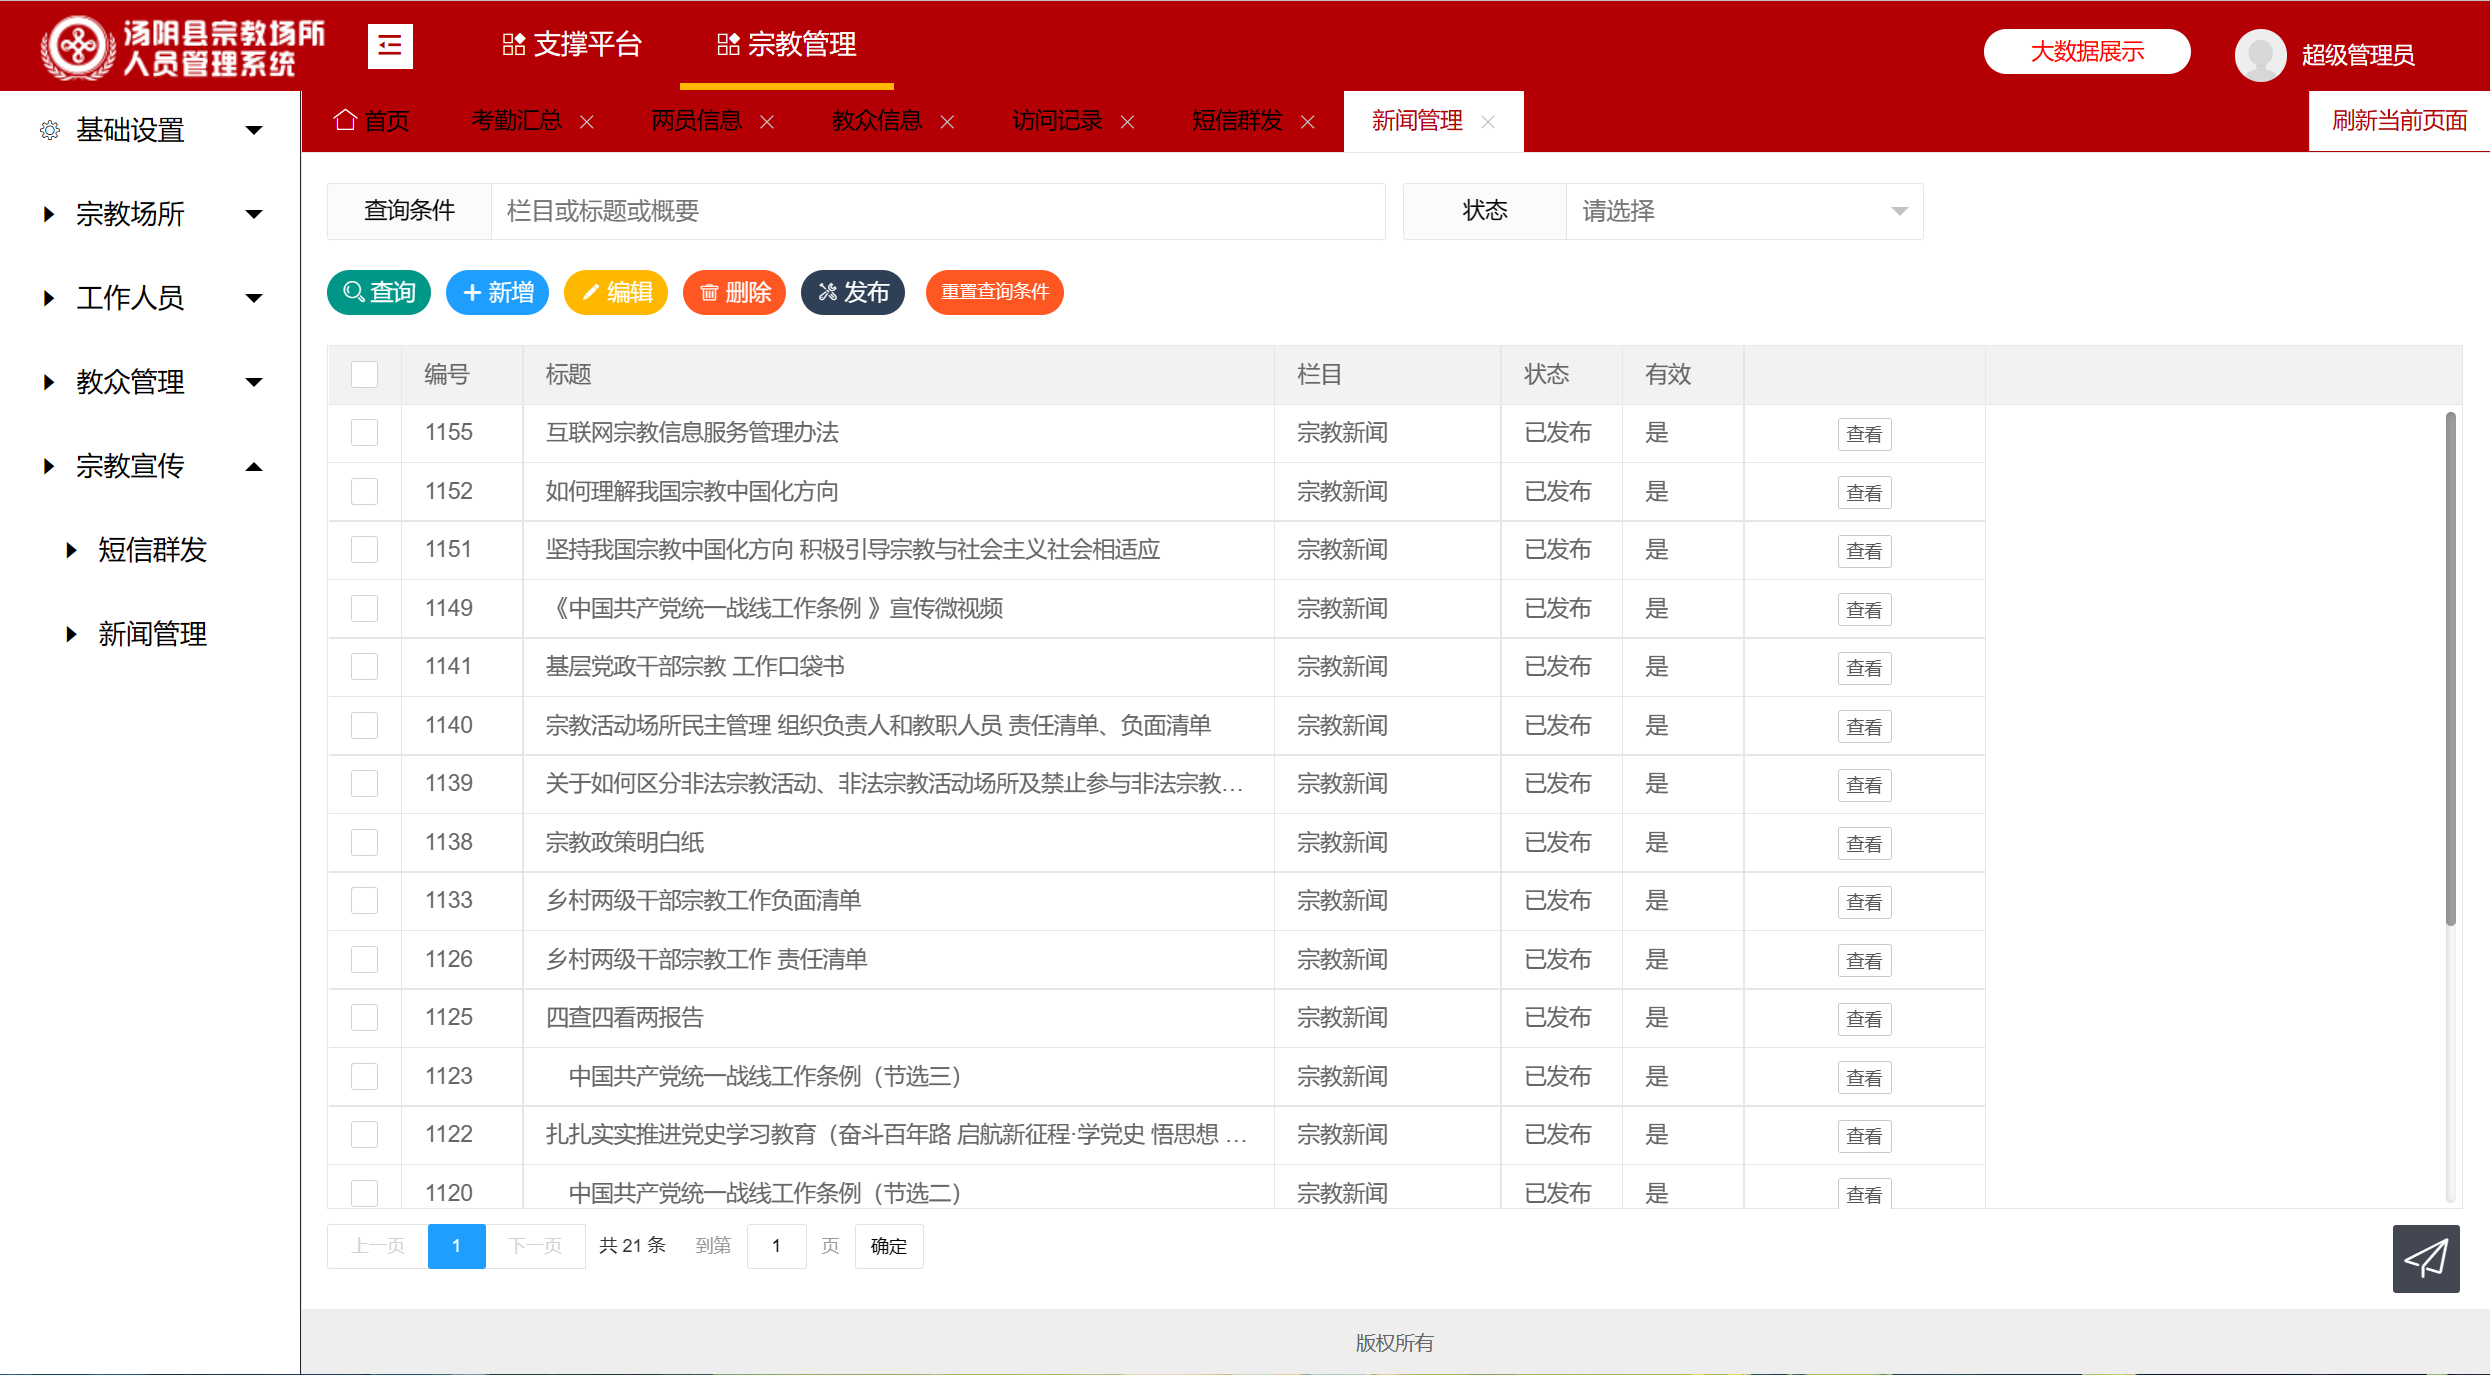Check the row 1151 checkbox
This screenshot has width=2490, height=1375.
coord(364,550)
